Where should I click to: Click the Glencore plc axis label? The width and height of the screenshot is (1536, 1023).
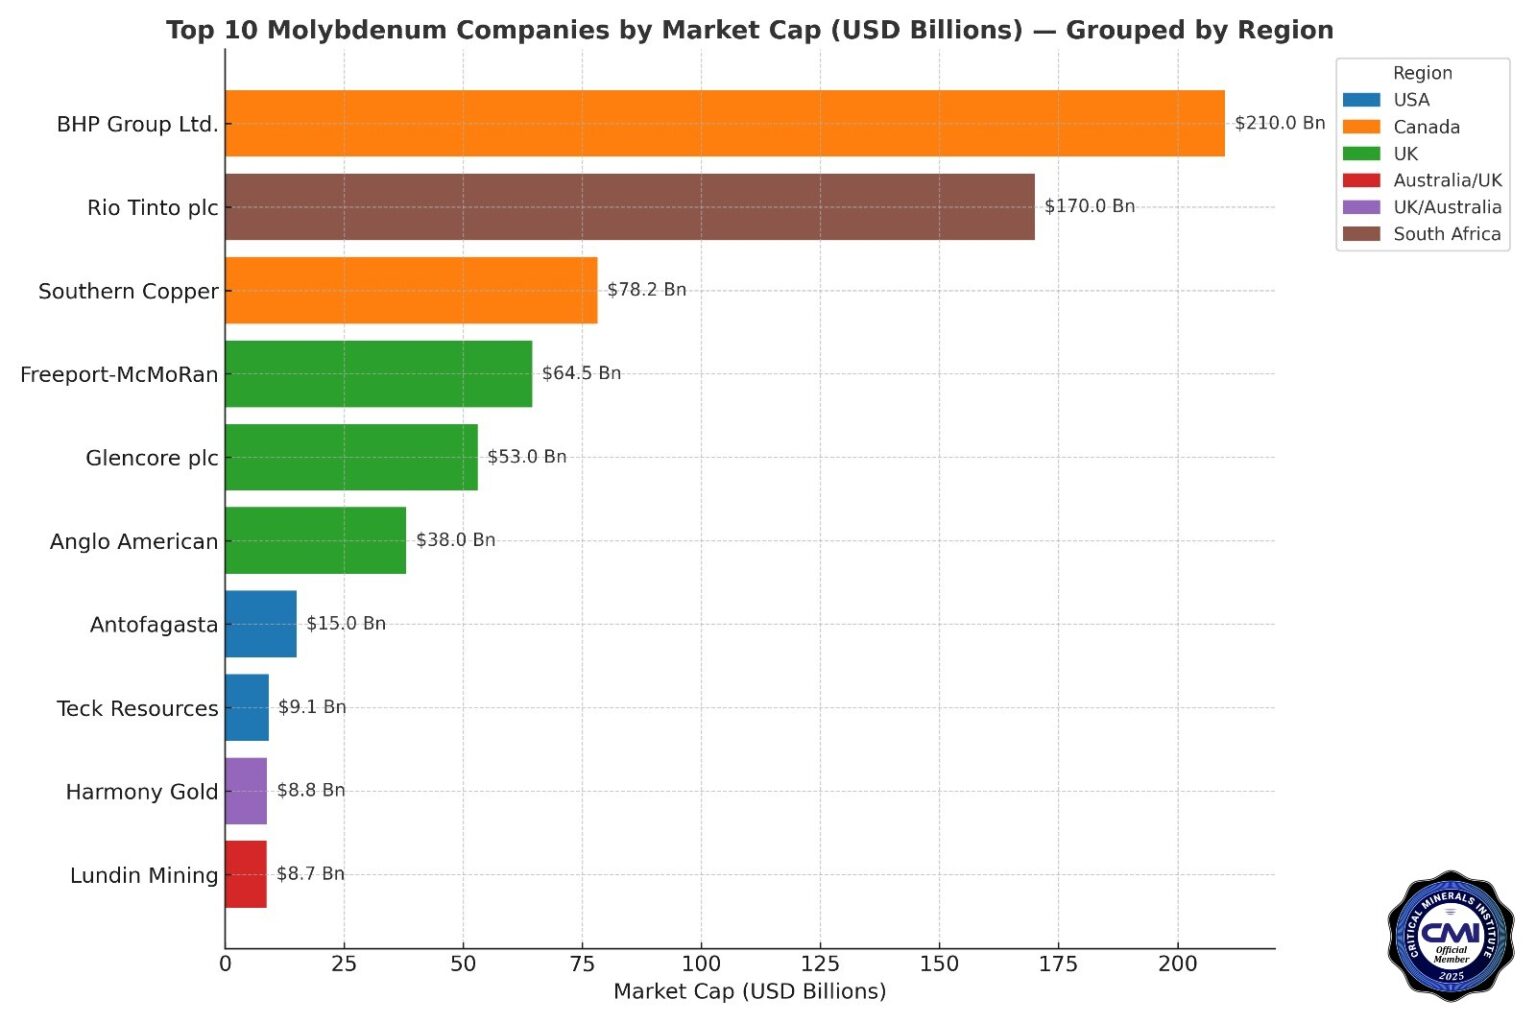click(152, 458)
